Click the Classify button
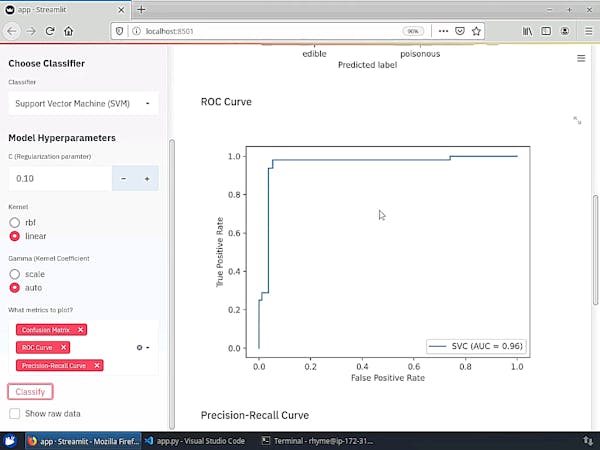 point(30,391)
